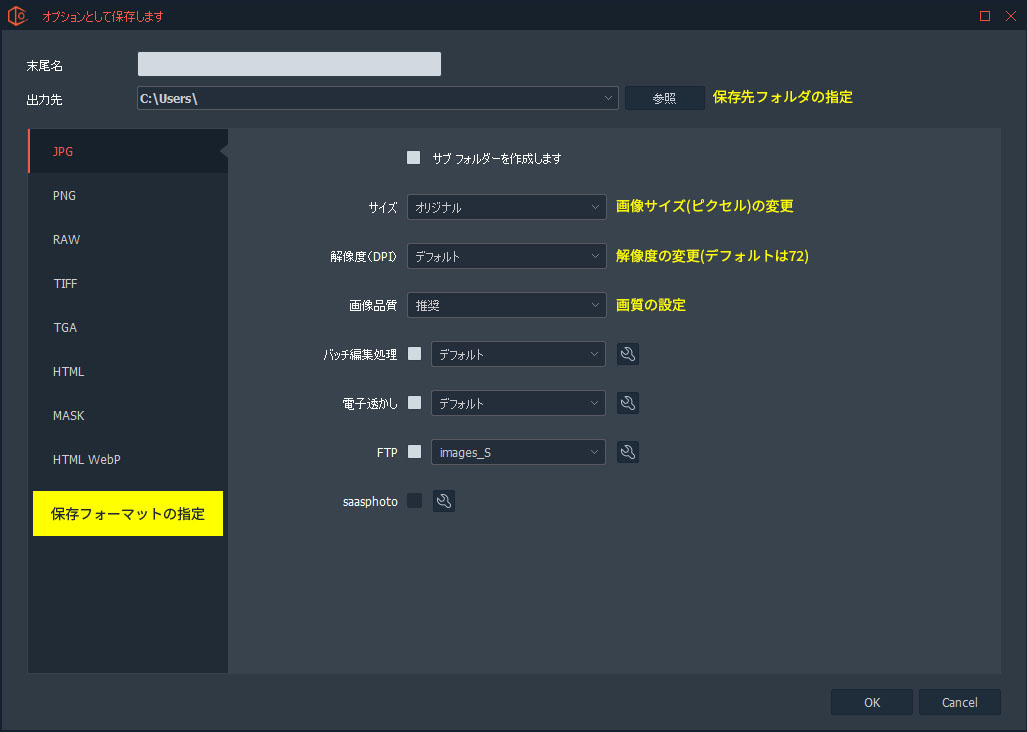
Task: Open the FTP images_S dropdown
Action: (518, 452)
